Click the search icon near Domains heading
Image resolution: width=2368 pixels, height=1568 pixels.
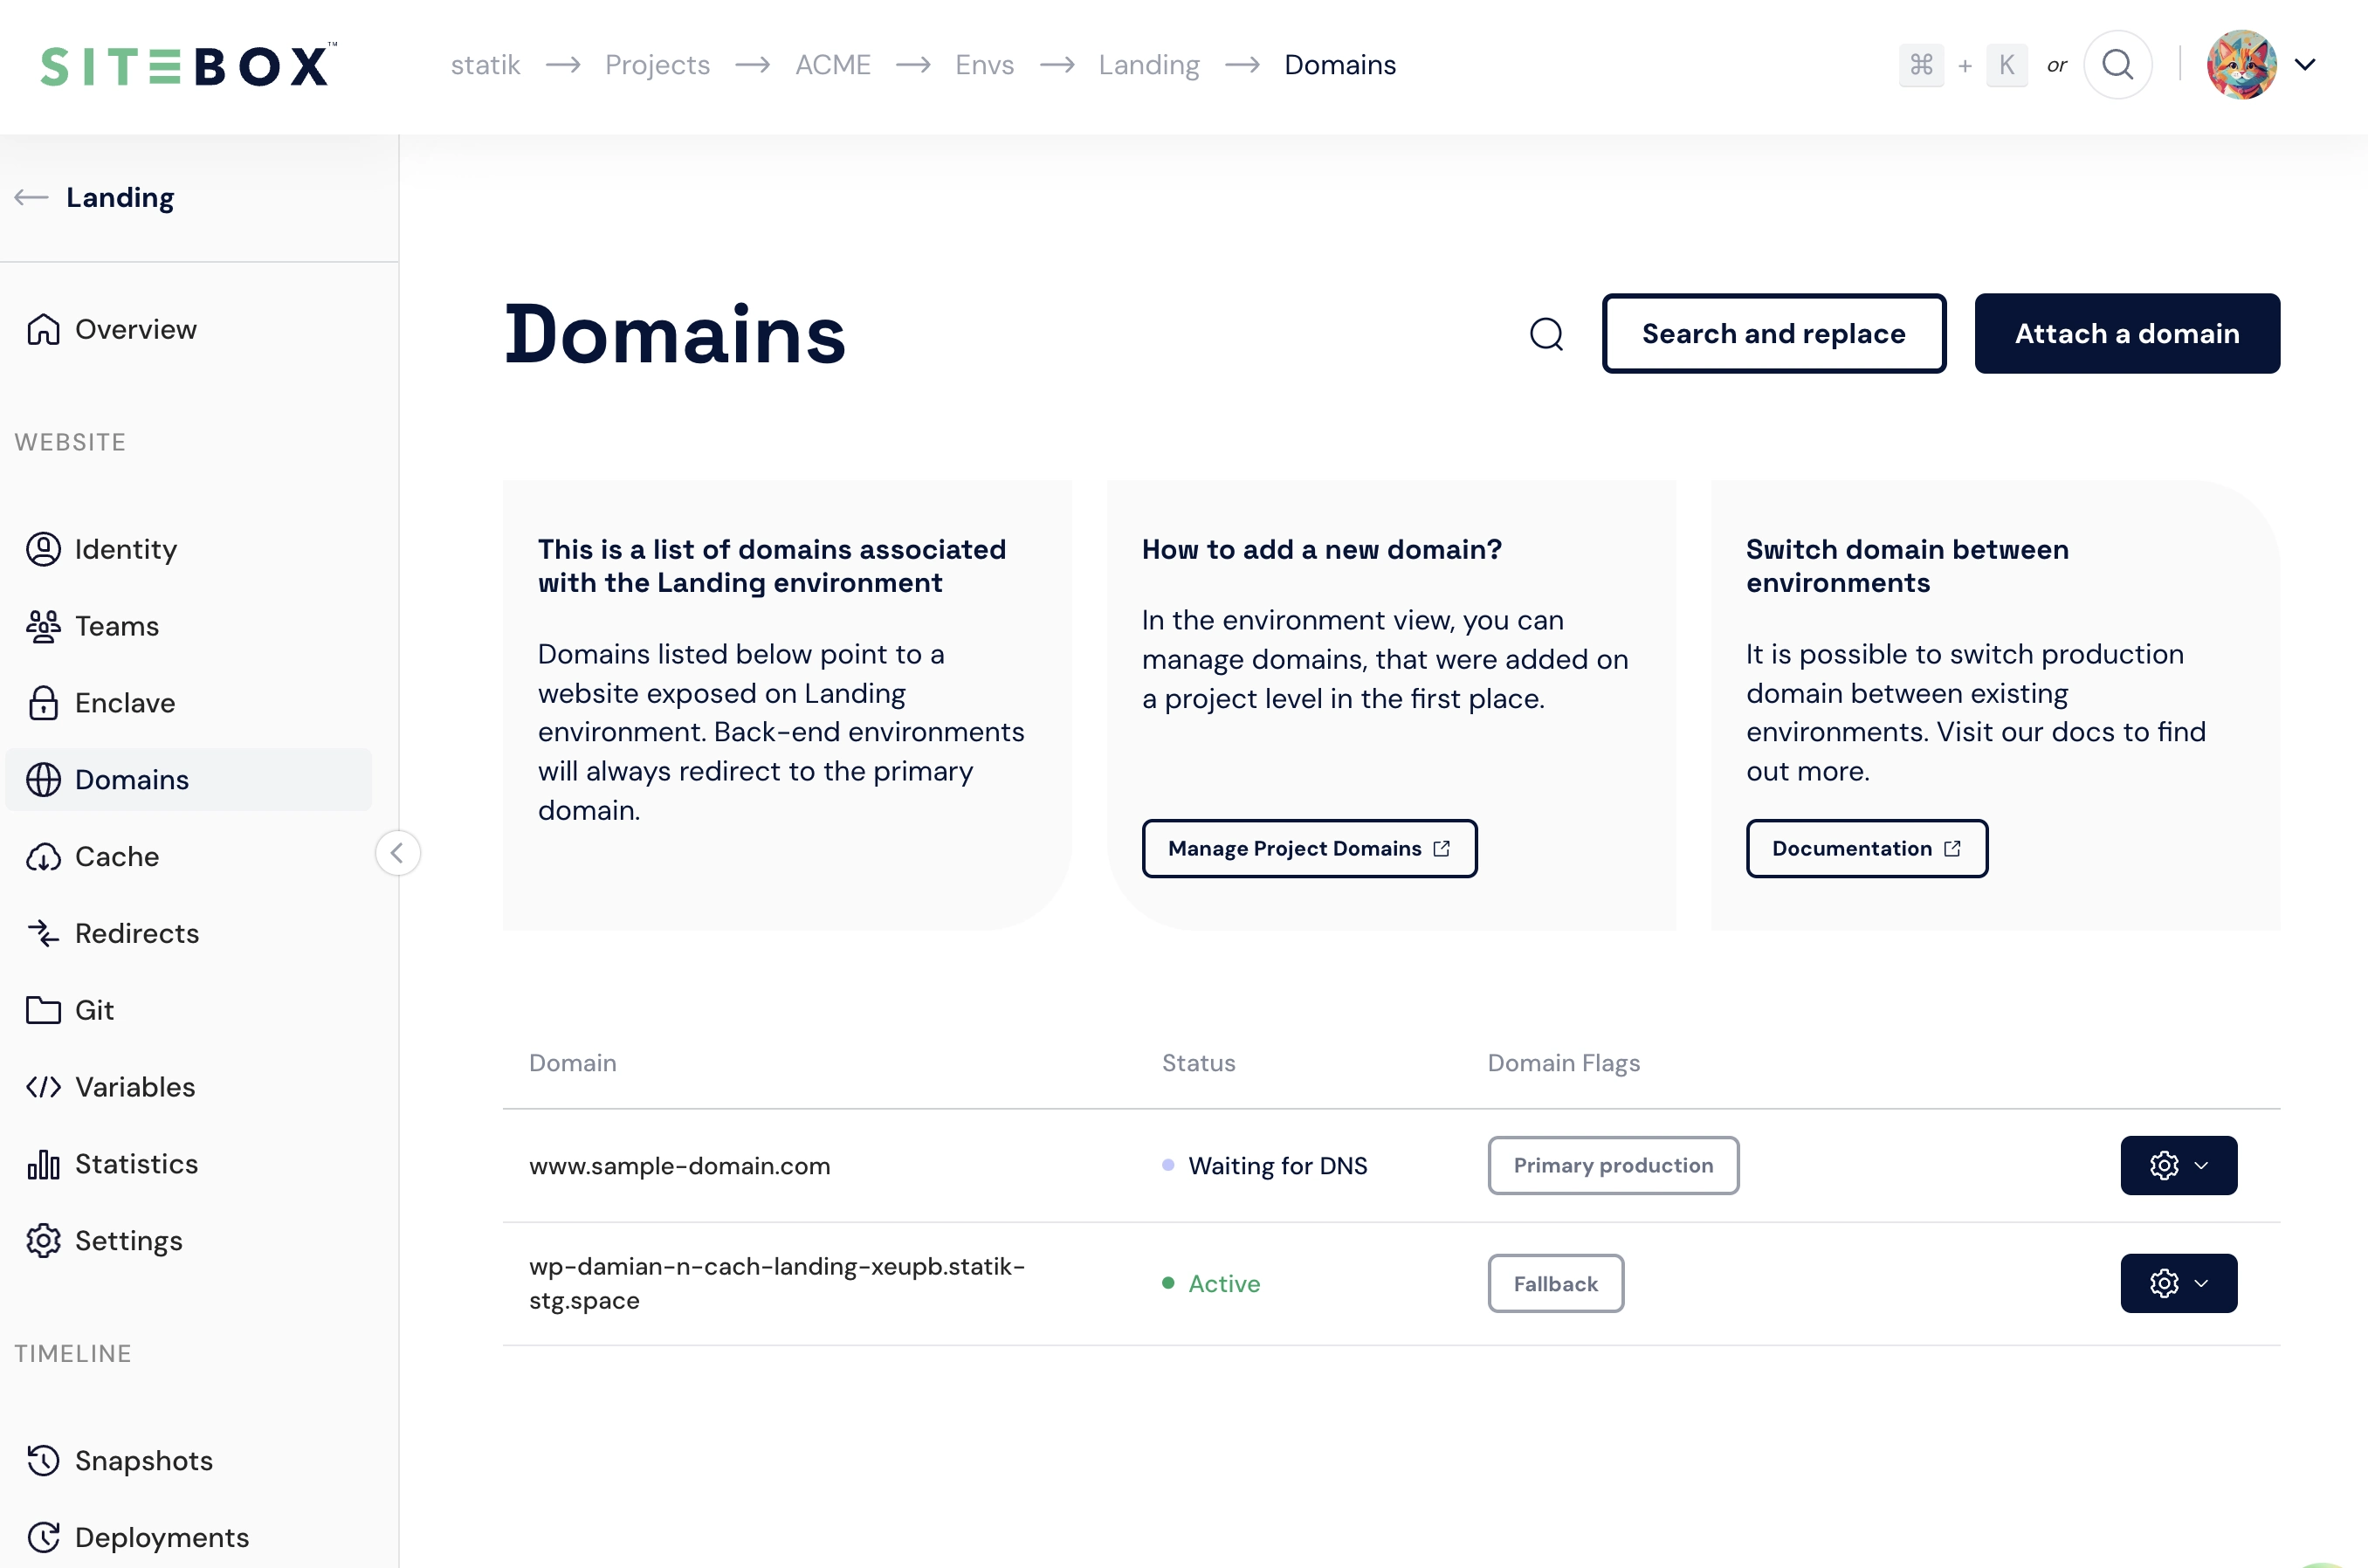1545,333
